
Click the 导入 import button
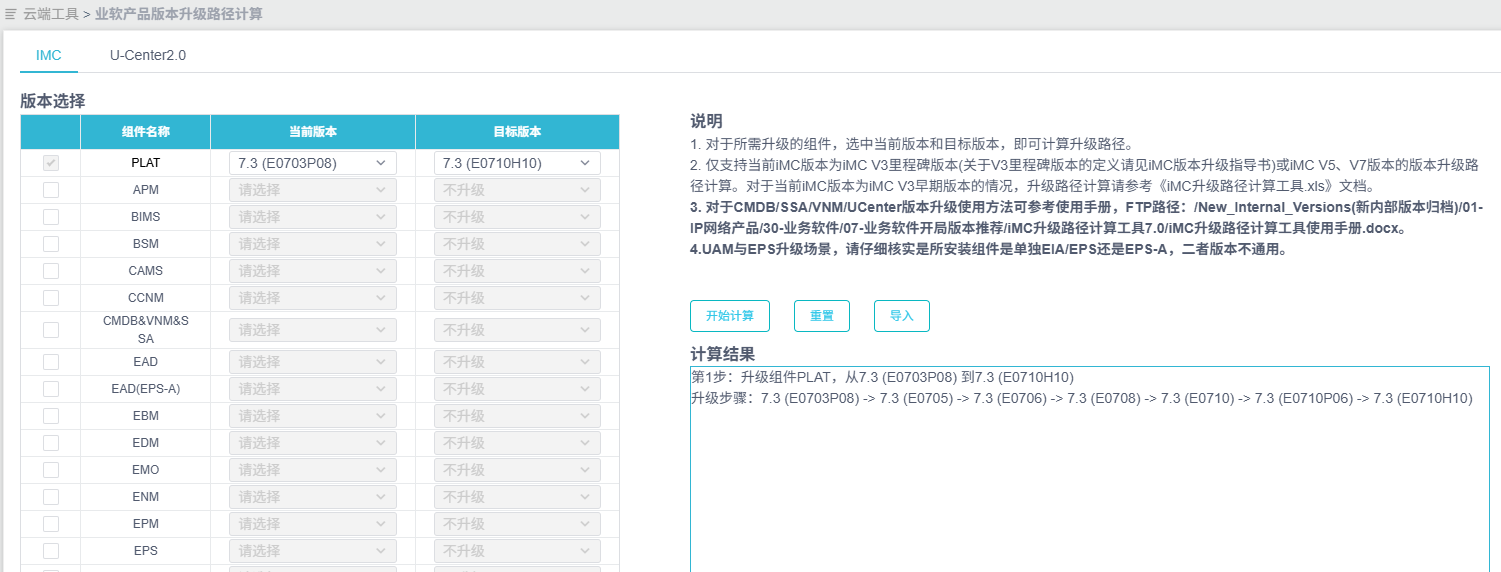(x=901, y=316)
